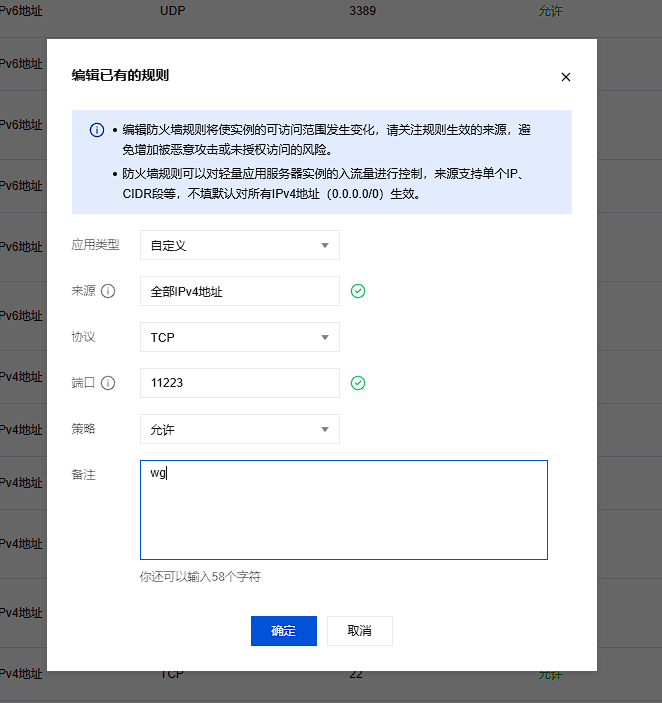Open the 策略 dropdown showing 允许
This screenshot has height=703, width=662.
tap(240, 429)
